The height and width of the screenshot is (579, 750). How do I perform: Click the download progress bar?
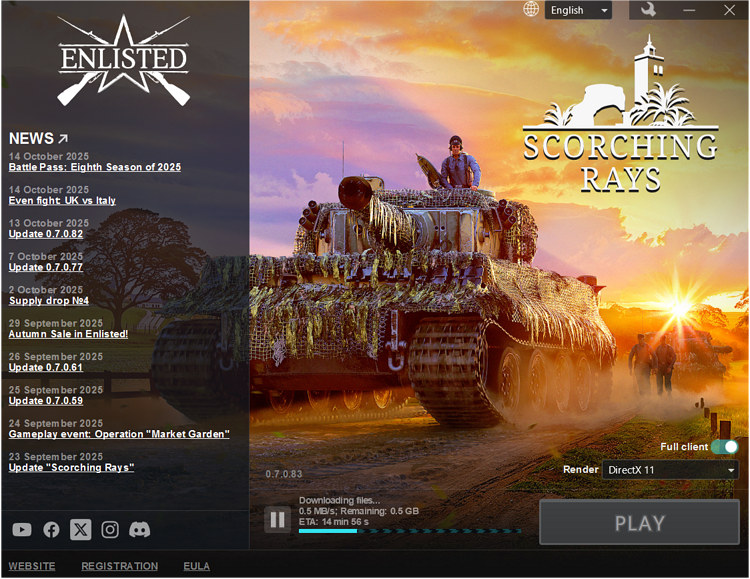[409, 531]
